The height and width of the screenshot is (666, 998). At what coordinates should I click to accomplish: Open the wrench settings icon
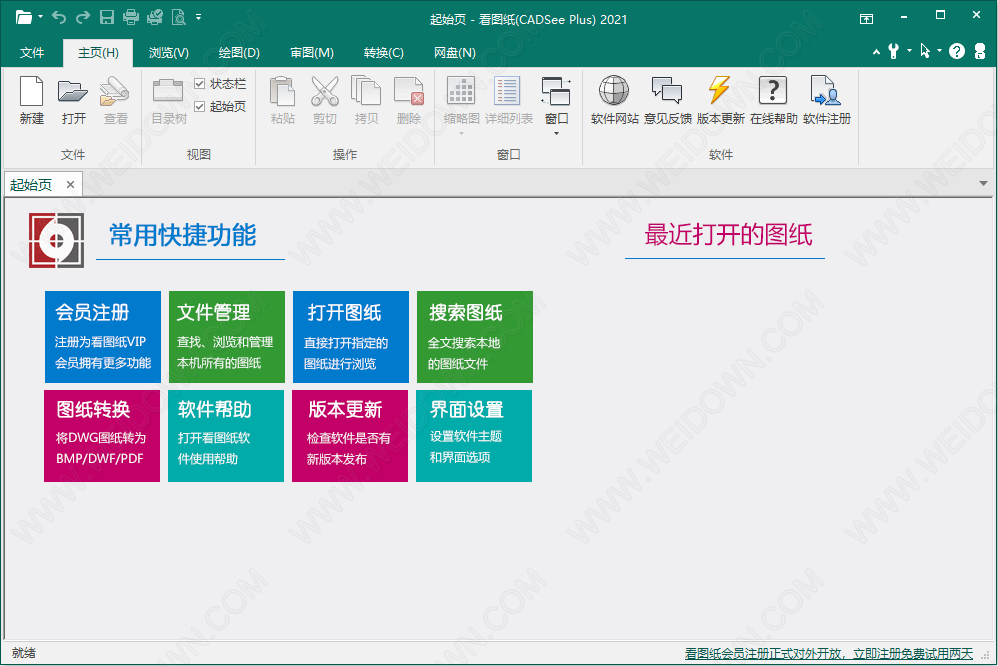click(x=894, y=52)
